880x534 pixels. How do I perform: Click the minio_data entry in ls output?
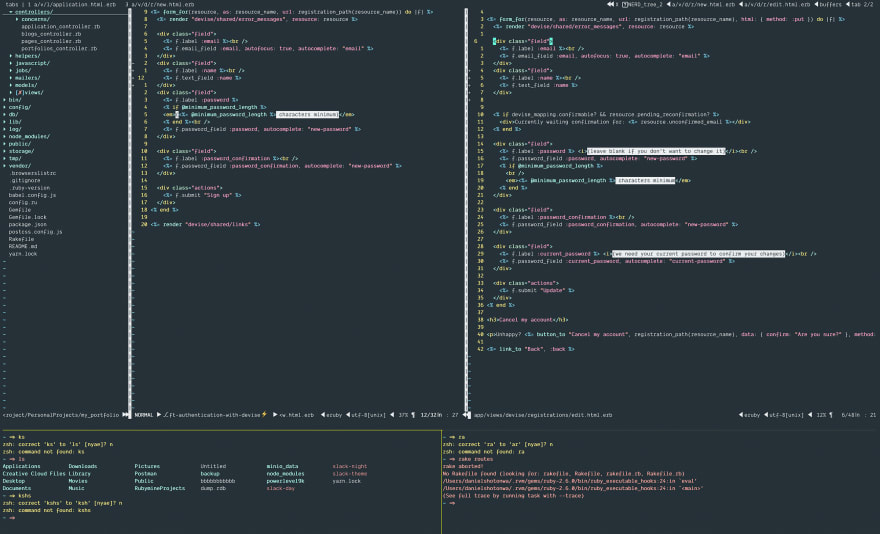point(282,467)
